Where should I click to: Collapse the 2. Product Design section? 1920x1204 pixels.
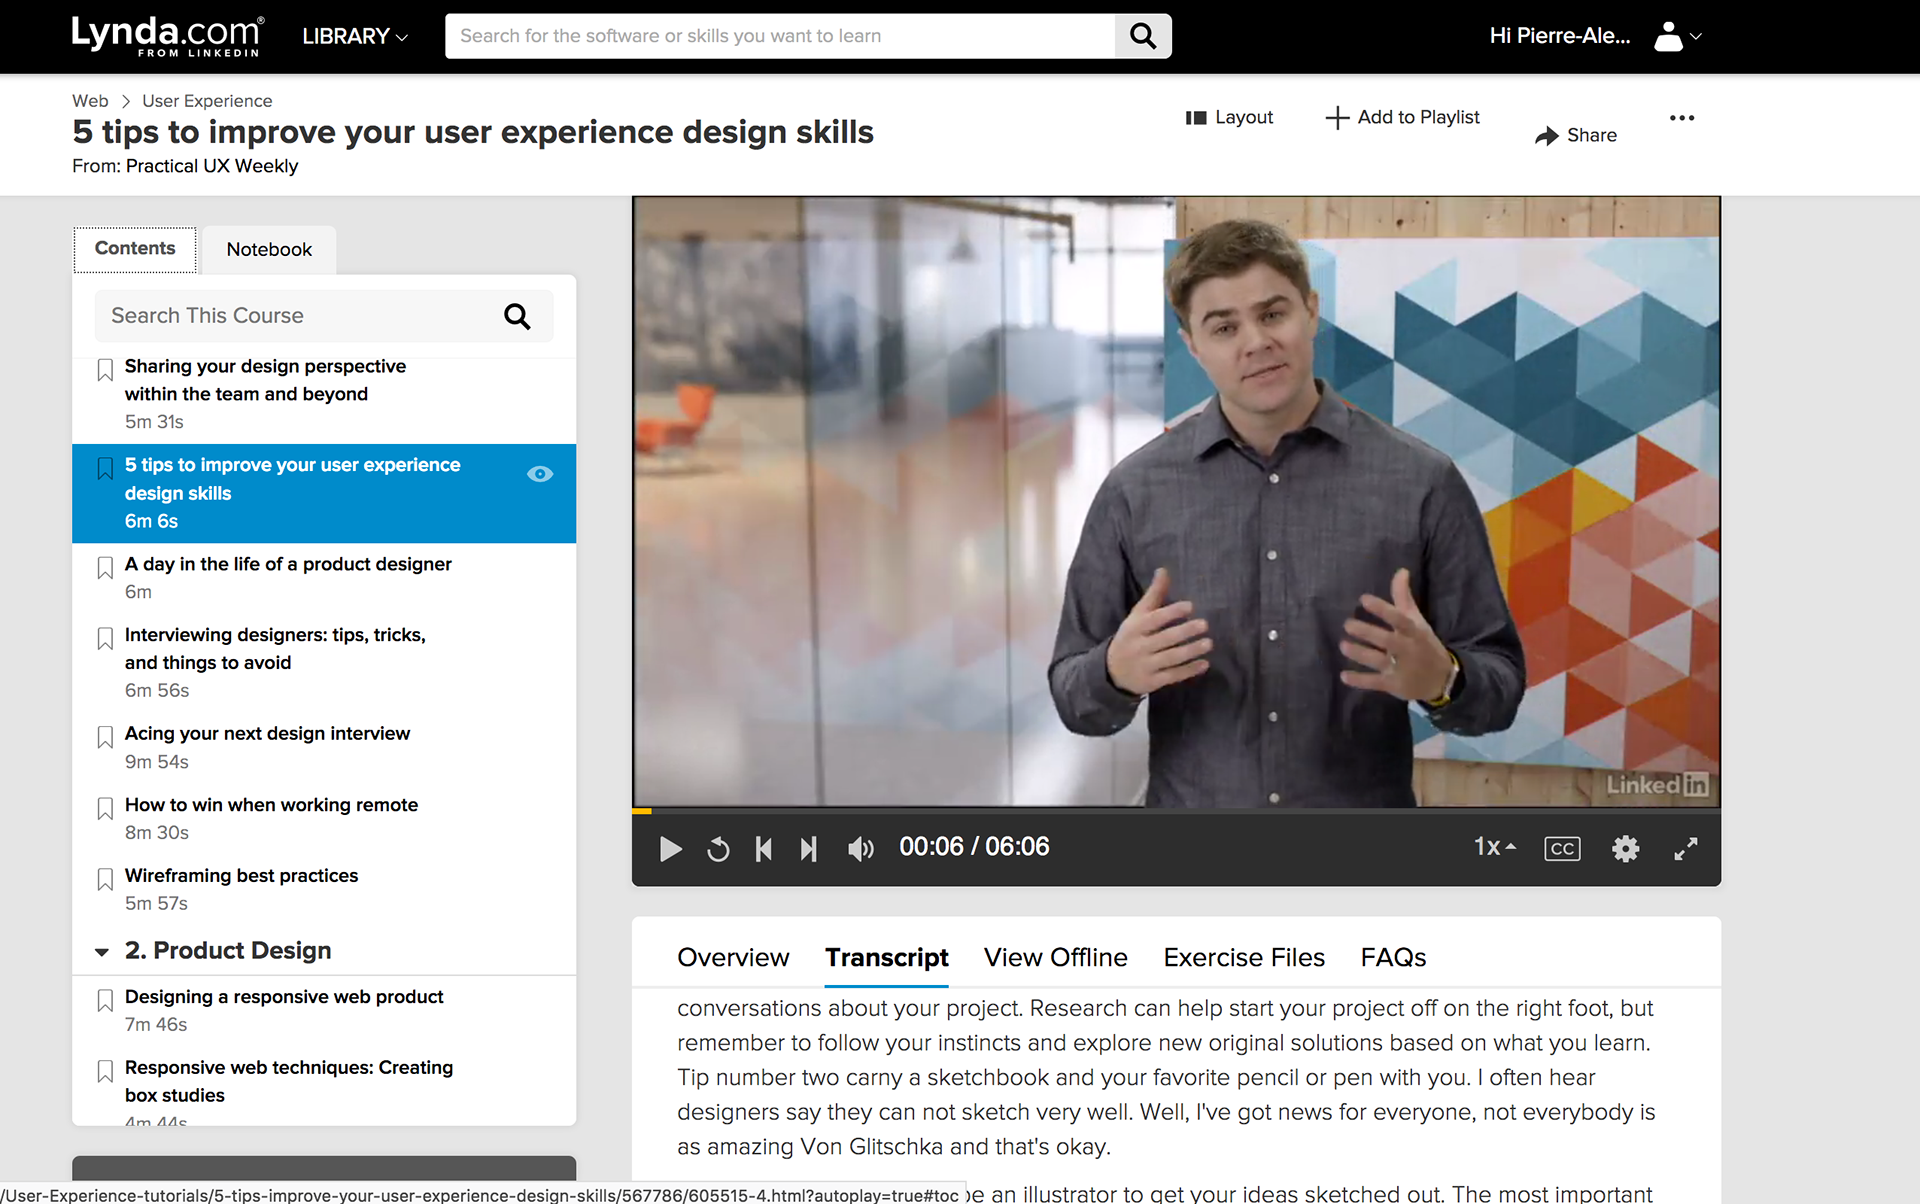point(102,952)
